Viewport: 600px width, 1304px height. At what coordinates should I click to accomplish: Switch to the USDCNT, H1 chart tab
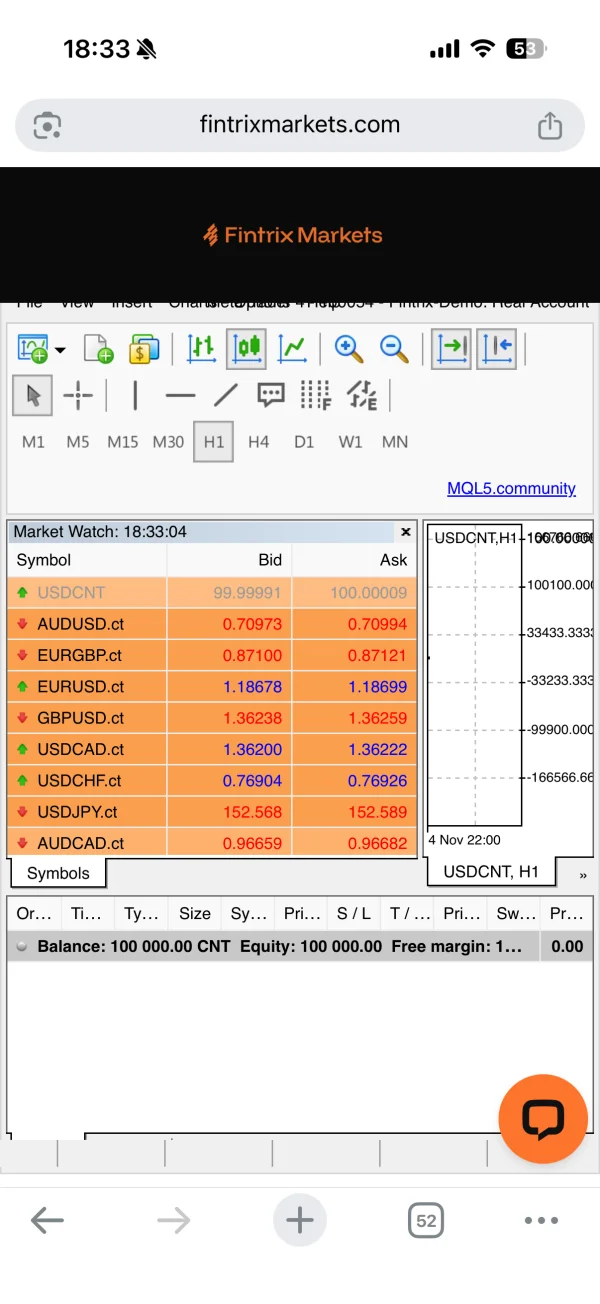pos(491,872)
